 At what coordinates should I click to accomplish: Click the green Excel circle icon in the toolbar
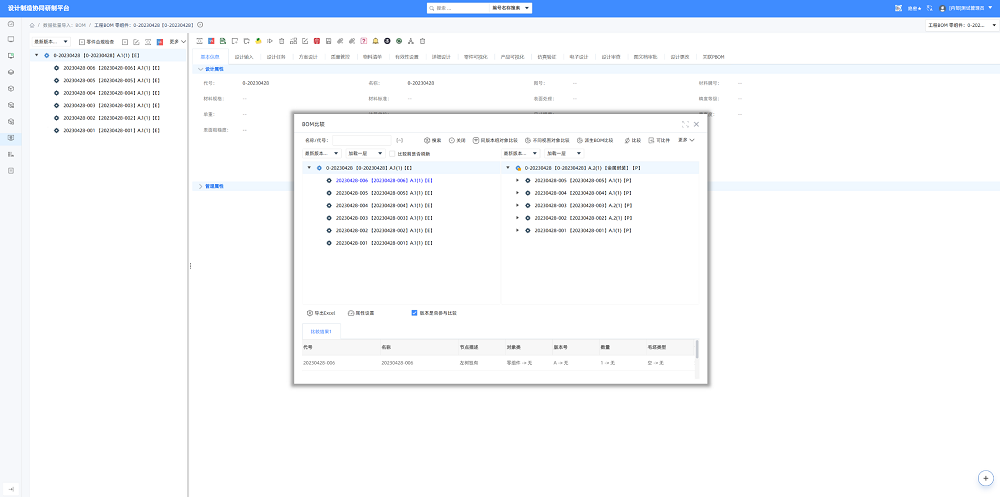tap(399, 41)
